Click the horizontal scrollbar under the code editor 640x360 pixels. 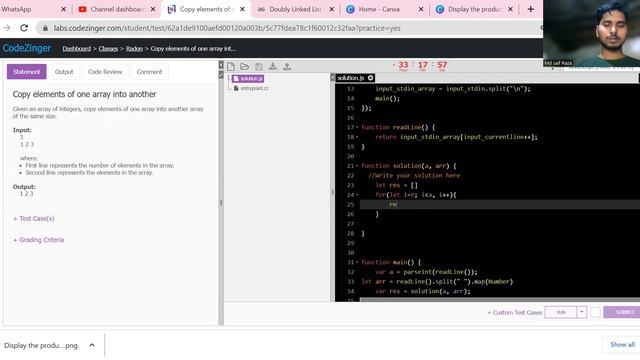coord(500,300)
